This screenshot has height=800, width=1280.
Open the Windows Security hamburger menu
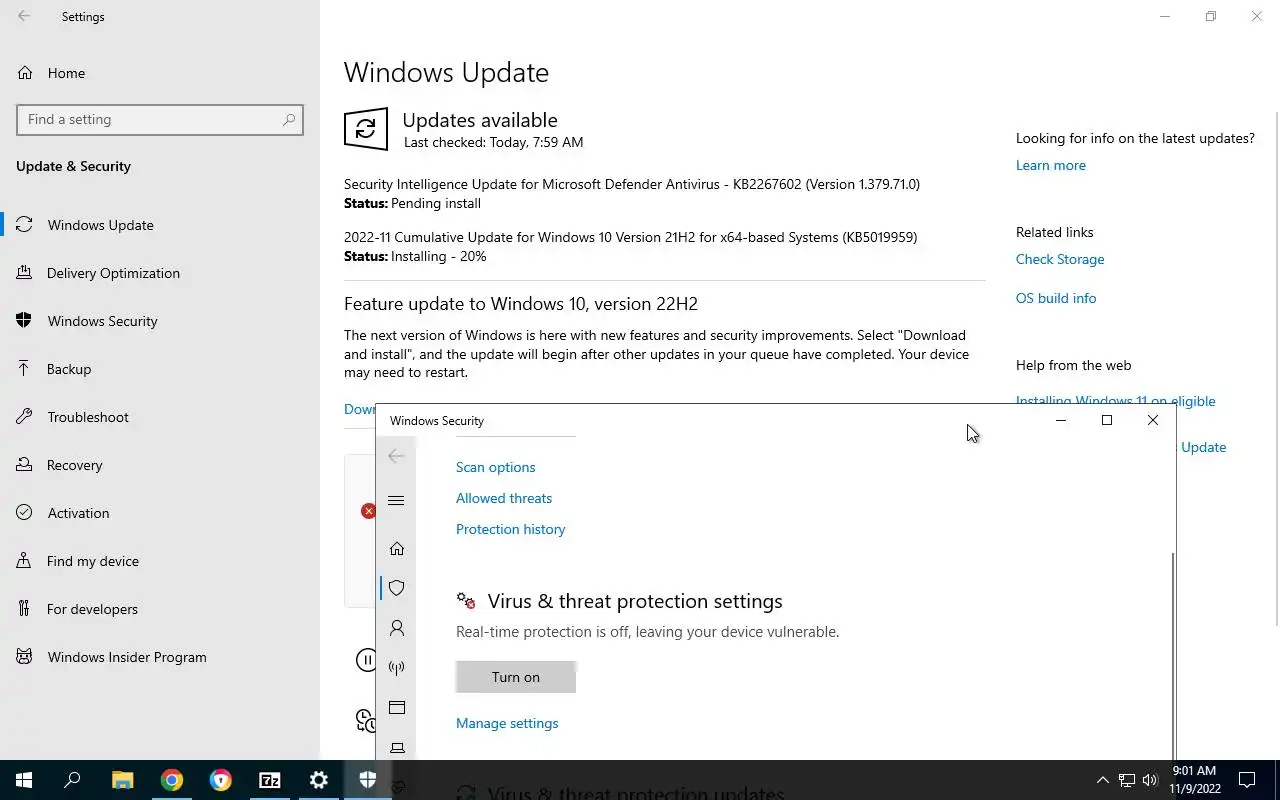click(396, 501)
